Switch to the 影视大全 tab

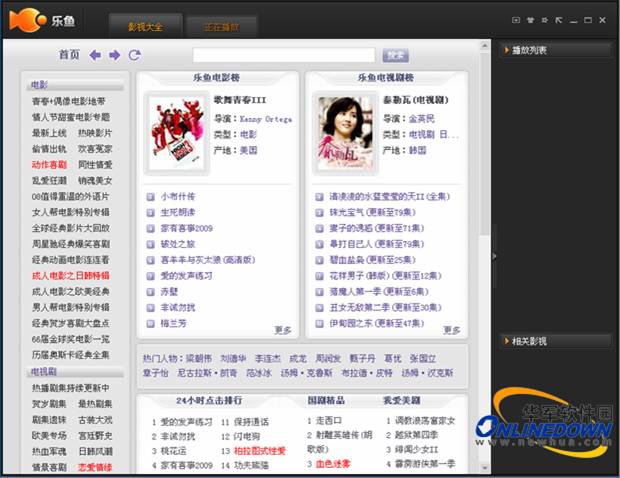145,26
